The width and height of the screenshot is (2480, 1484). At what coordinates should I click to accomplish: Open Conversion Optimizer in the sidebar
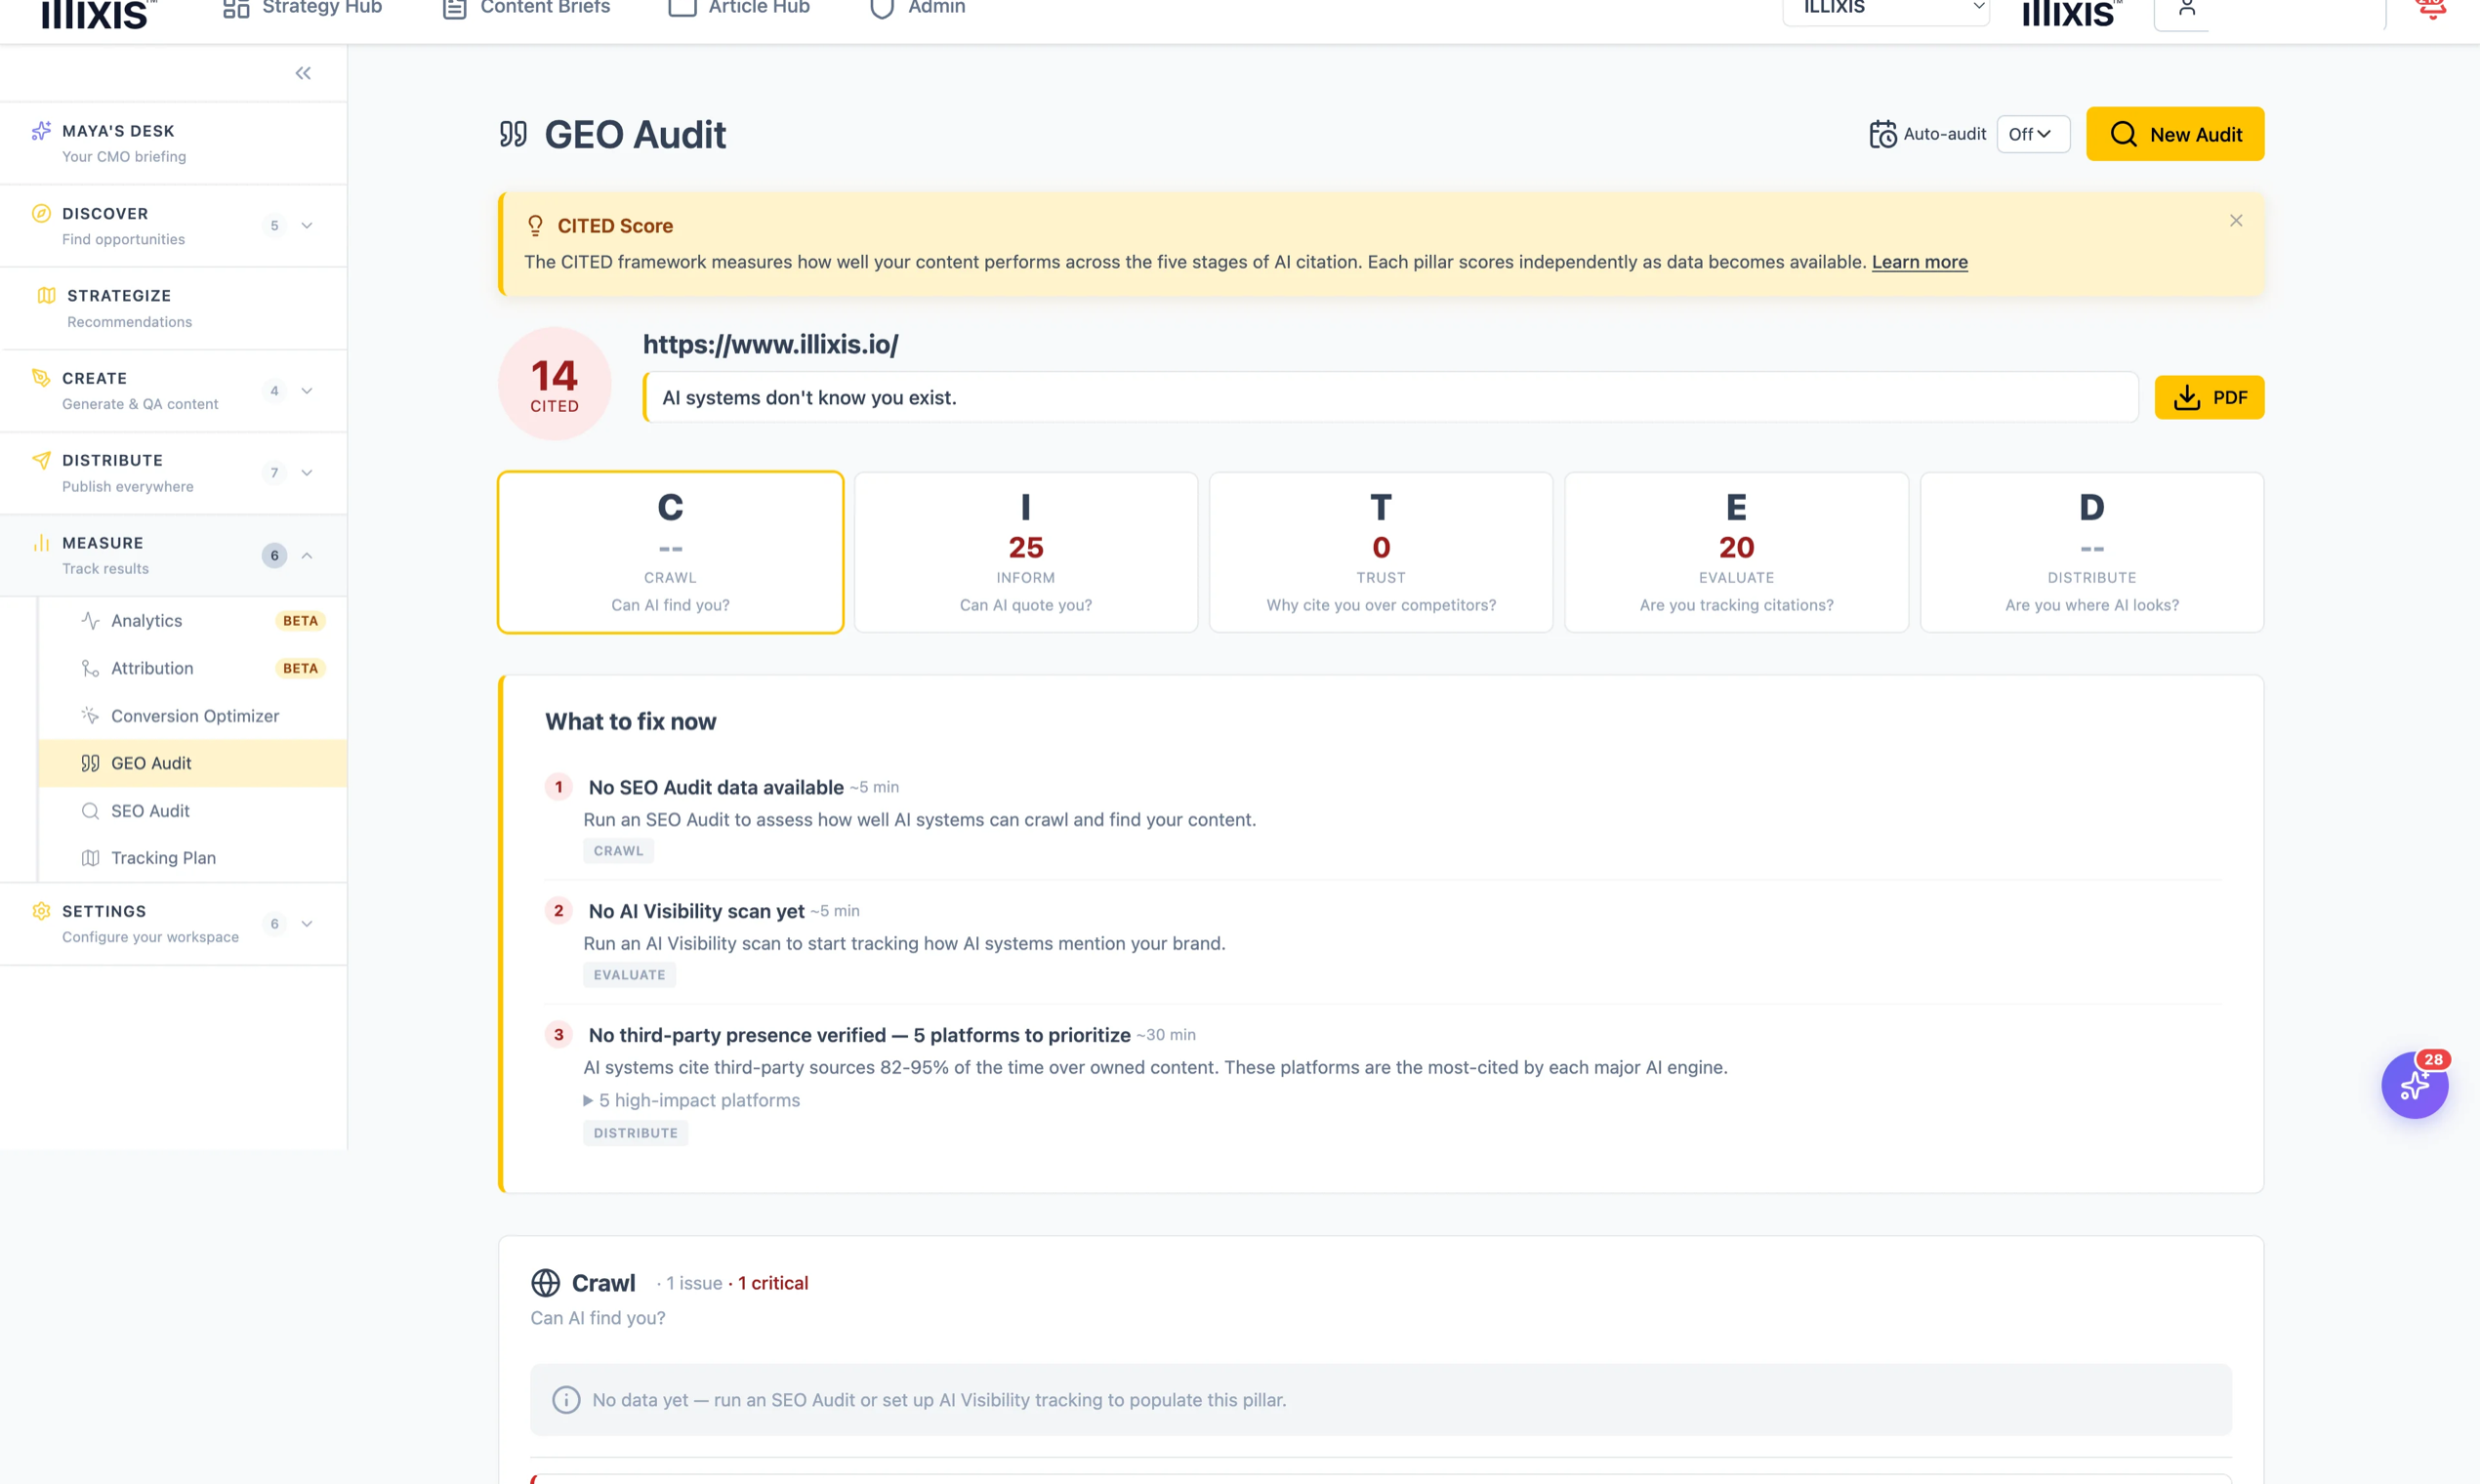point(193,716)
